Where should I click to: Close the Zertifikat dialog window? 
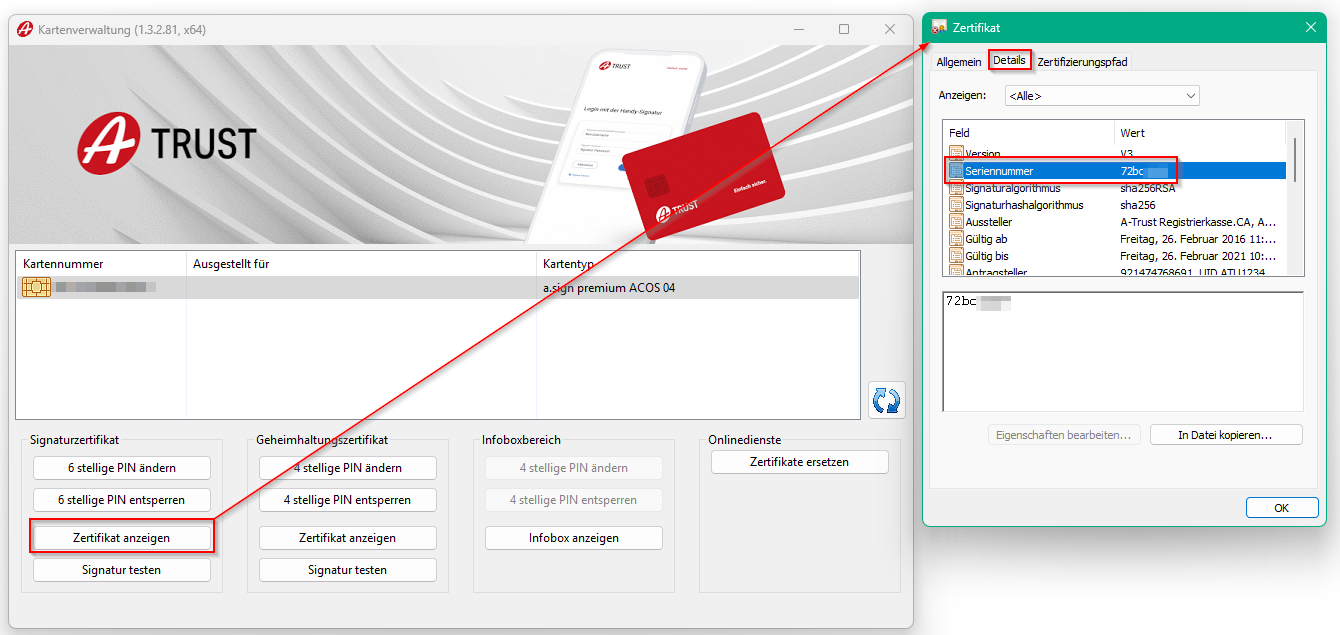pos(1309,28)
